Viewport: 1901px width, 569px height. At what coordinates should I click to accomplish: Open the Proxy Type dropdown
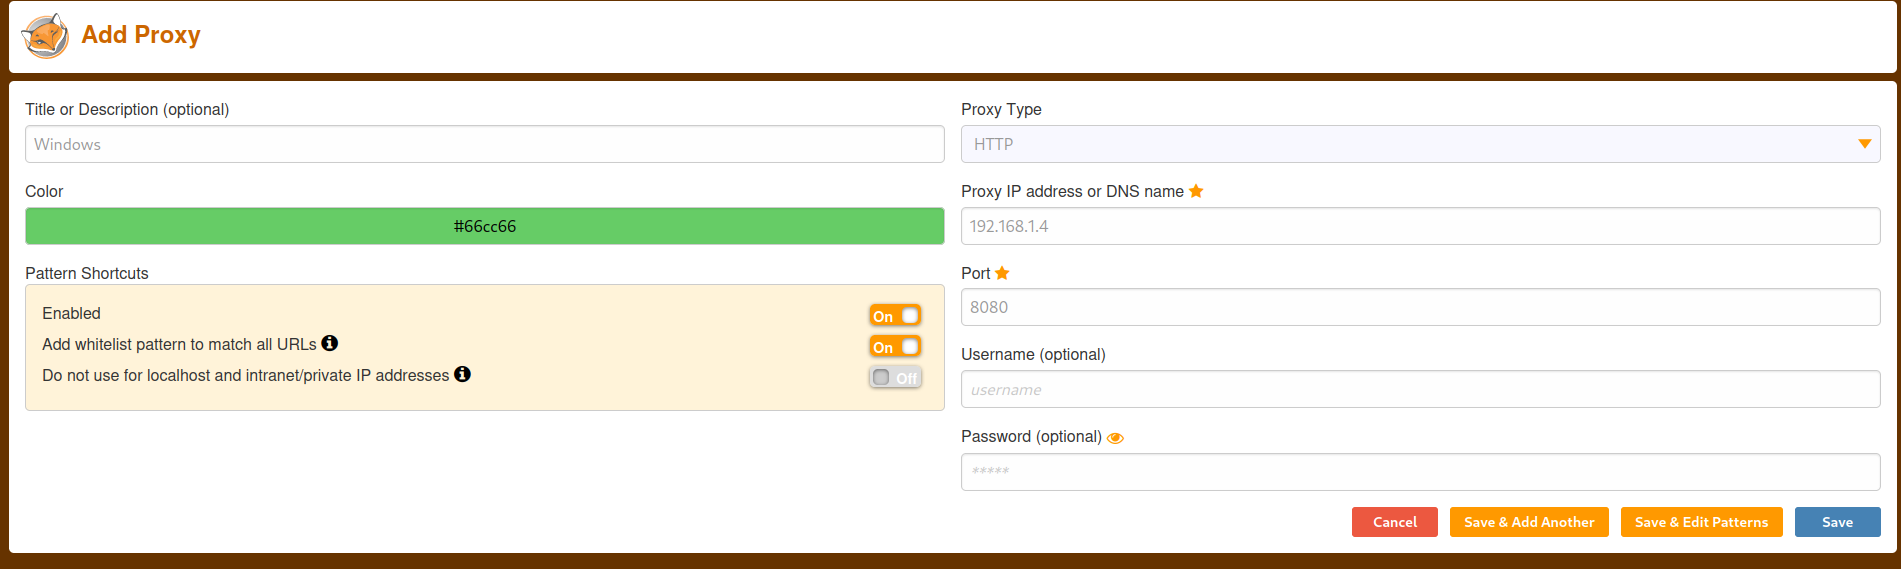point(1420,144)
